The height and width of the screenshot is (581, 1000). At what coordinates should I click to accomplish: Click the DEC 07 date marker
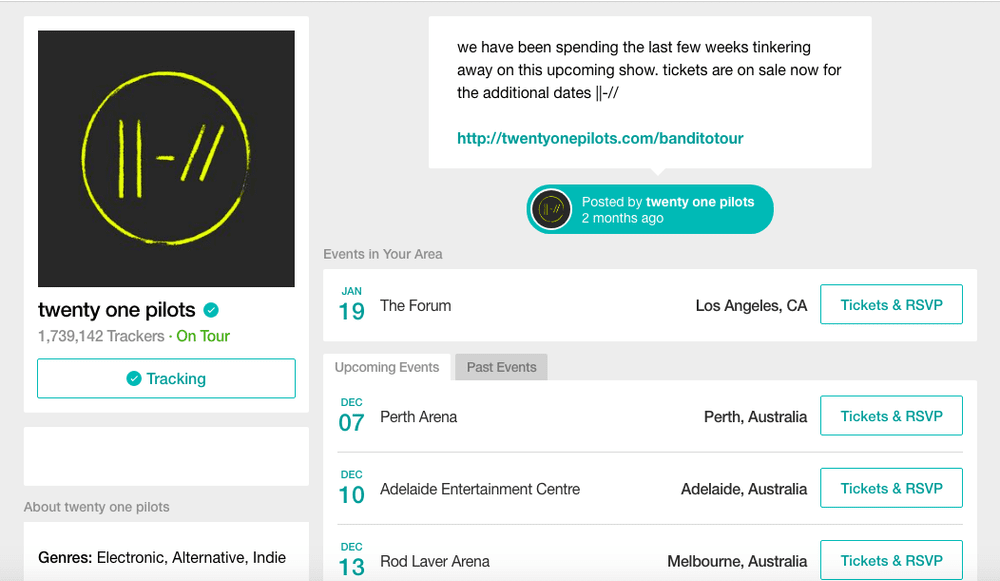[x=351, y=416]
